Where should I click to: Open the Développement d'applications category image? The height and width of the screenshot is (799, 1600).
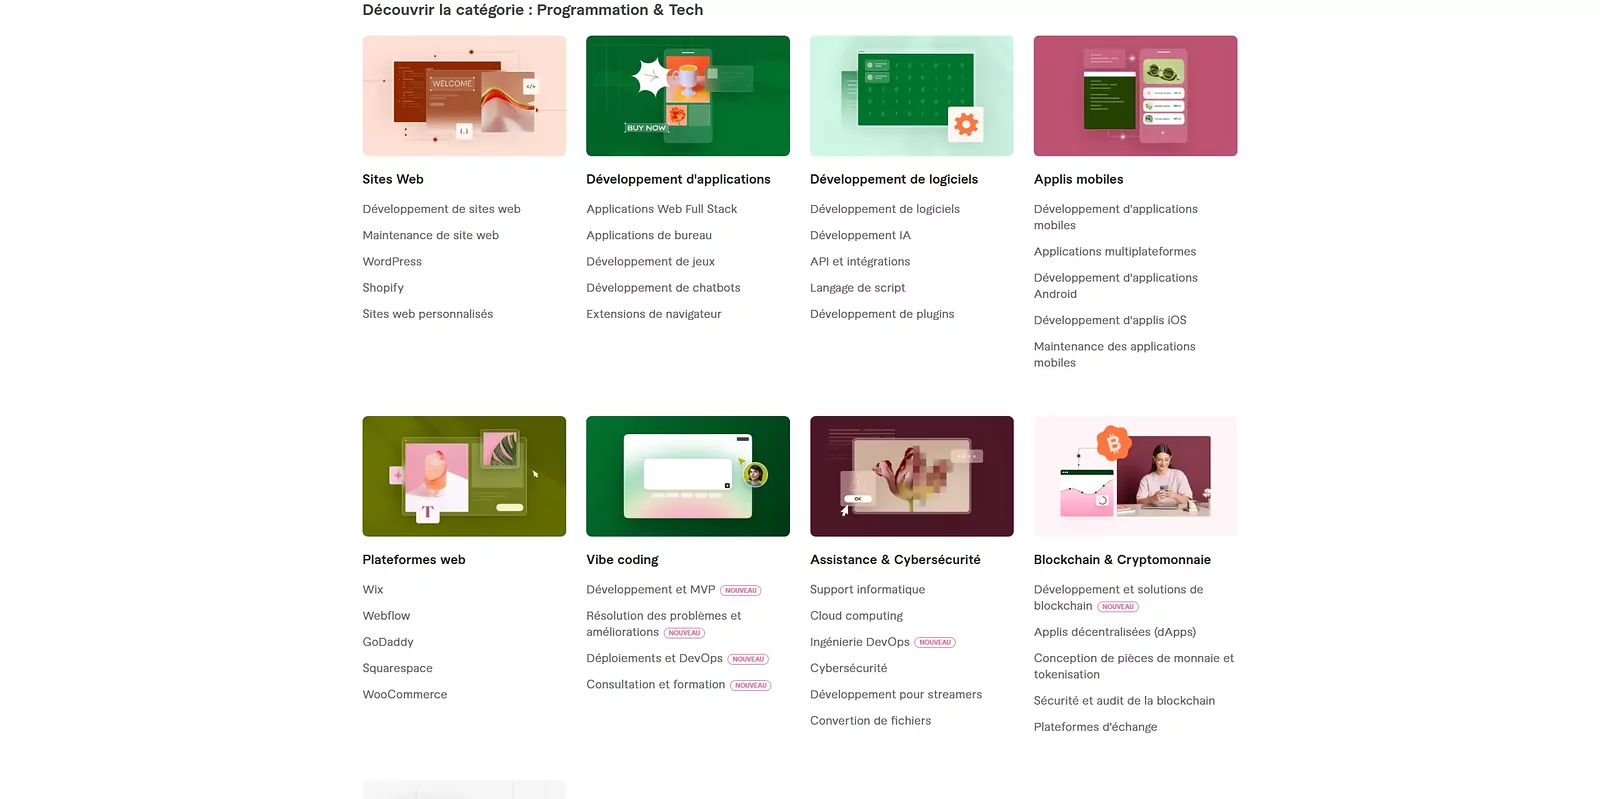[688, 96]
